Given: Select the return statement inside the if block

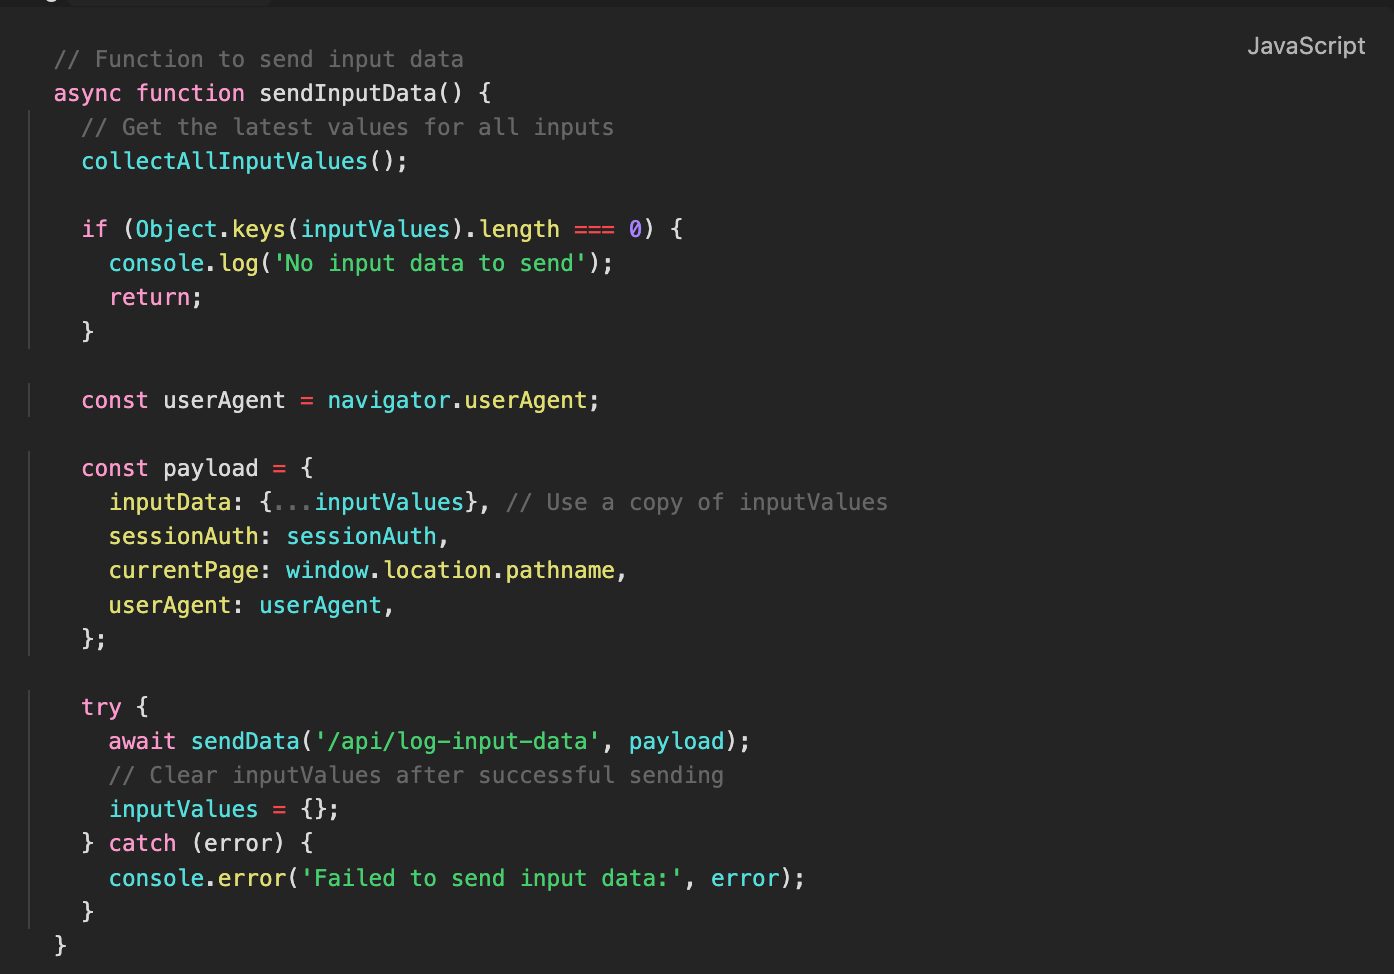Looking at the screenshot, I should tap(148, 296).
